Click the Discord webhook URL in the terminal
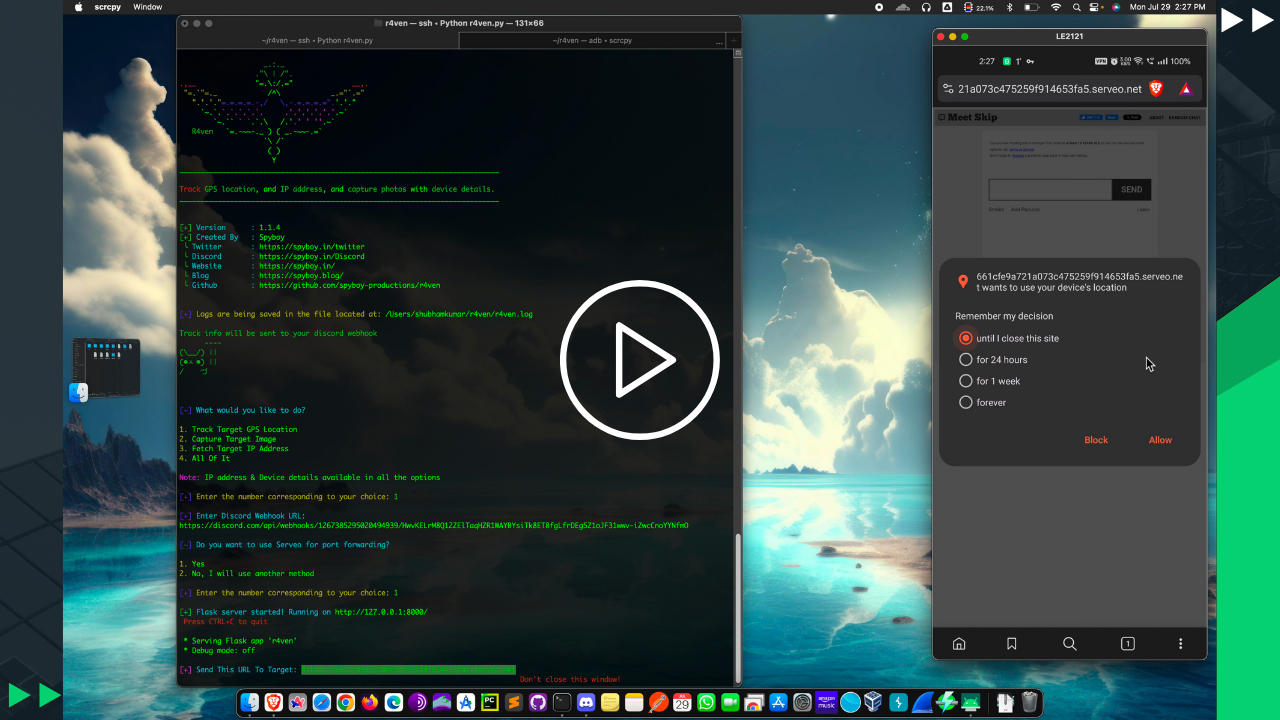Image resolution: width=1280 pixels, height=720 pixels. (434, 525)
